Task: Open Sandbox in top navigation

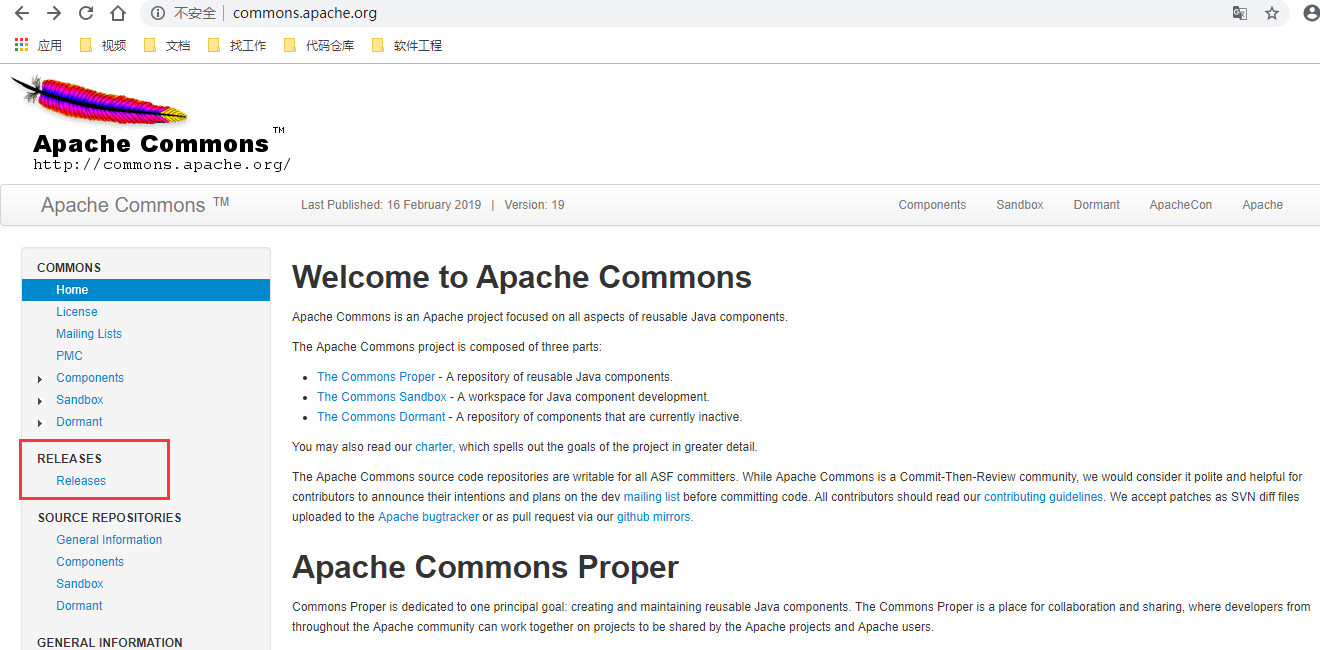Action: (x=1020, y=205)
